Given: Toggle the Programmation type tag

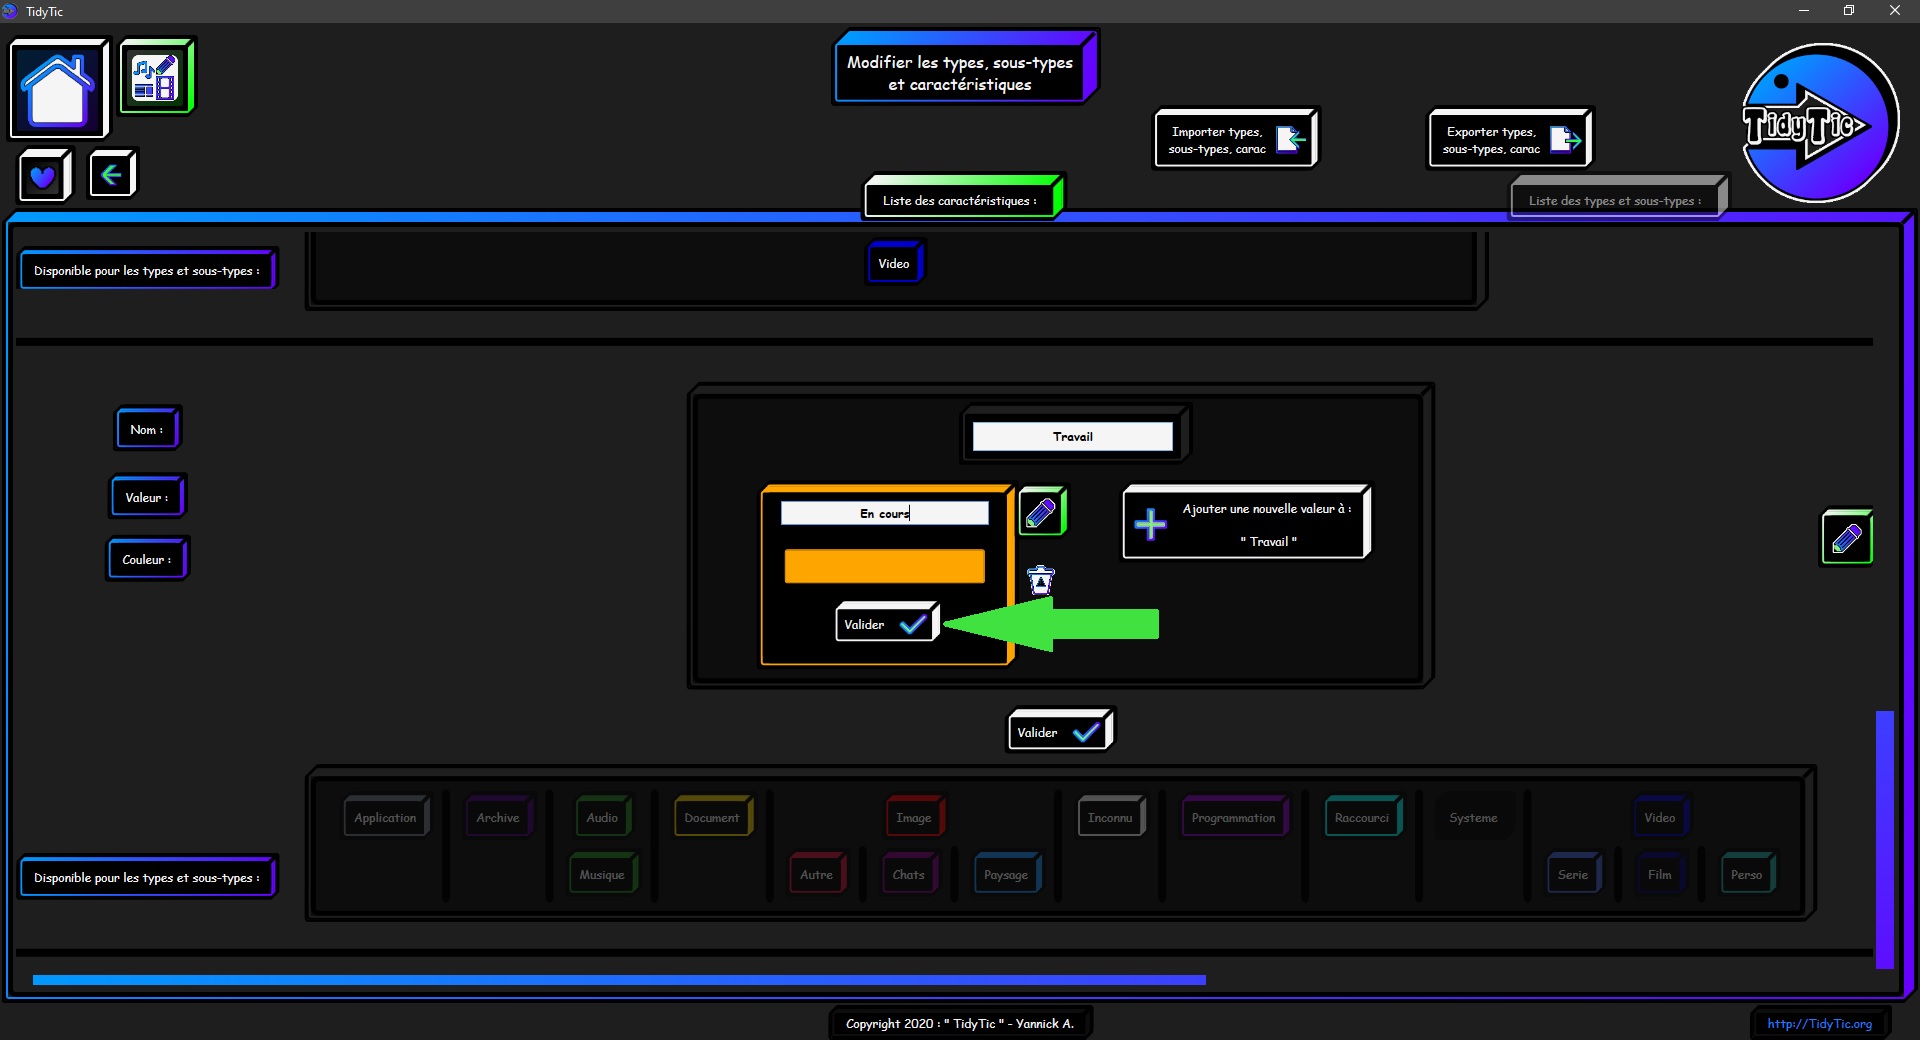Looking at the screenshot, I should [x=1233, y=817].
